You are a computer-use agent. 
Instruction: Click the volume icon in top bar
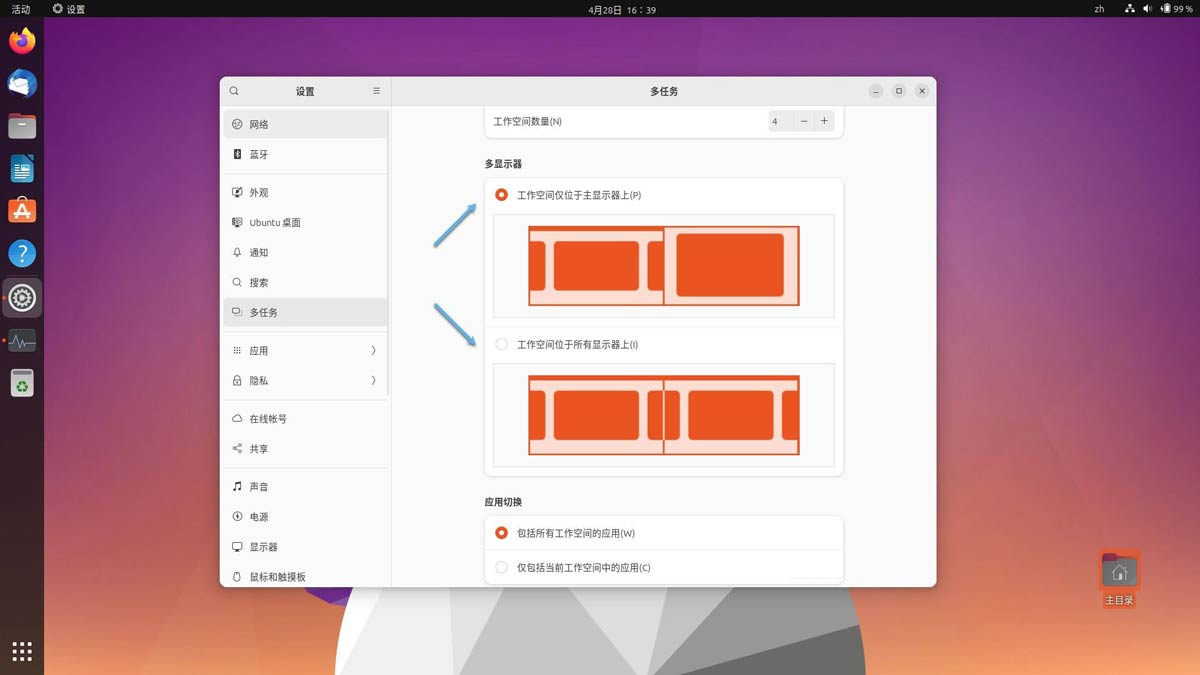coord(1147,9)
